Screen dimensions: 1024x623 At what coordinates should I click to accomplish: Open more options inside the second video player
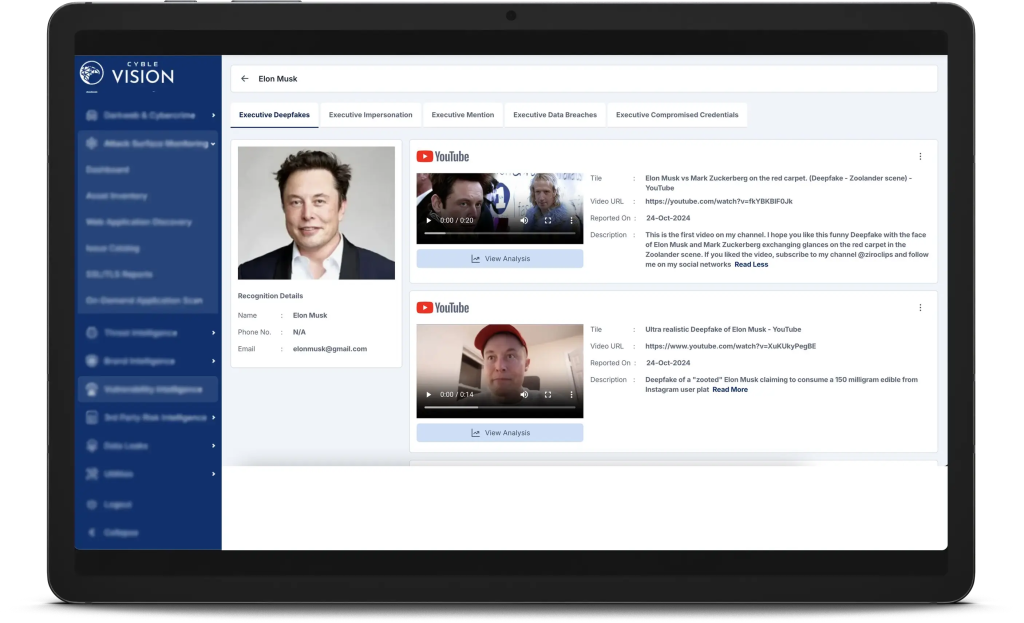571,394
